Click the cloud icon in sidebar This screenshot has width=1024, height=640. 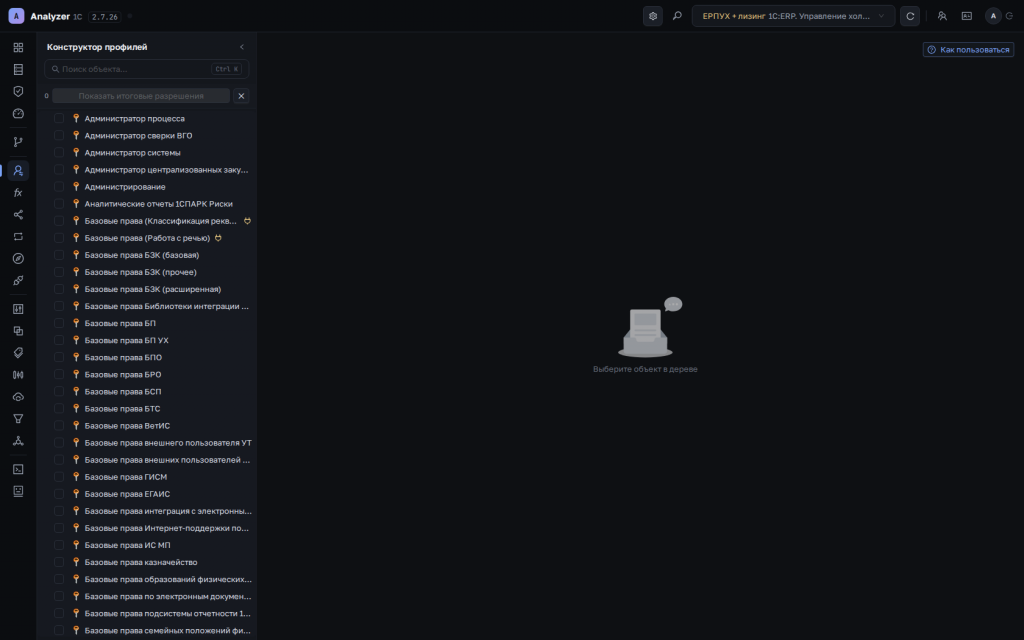[18, 397]
